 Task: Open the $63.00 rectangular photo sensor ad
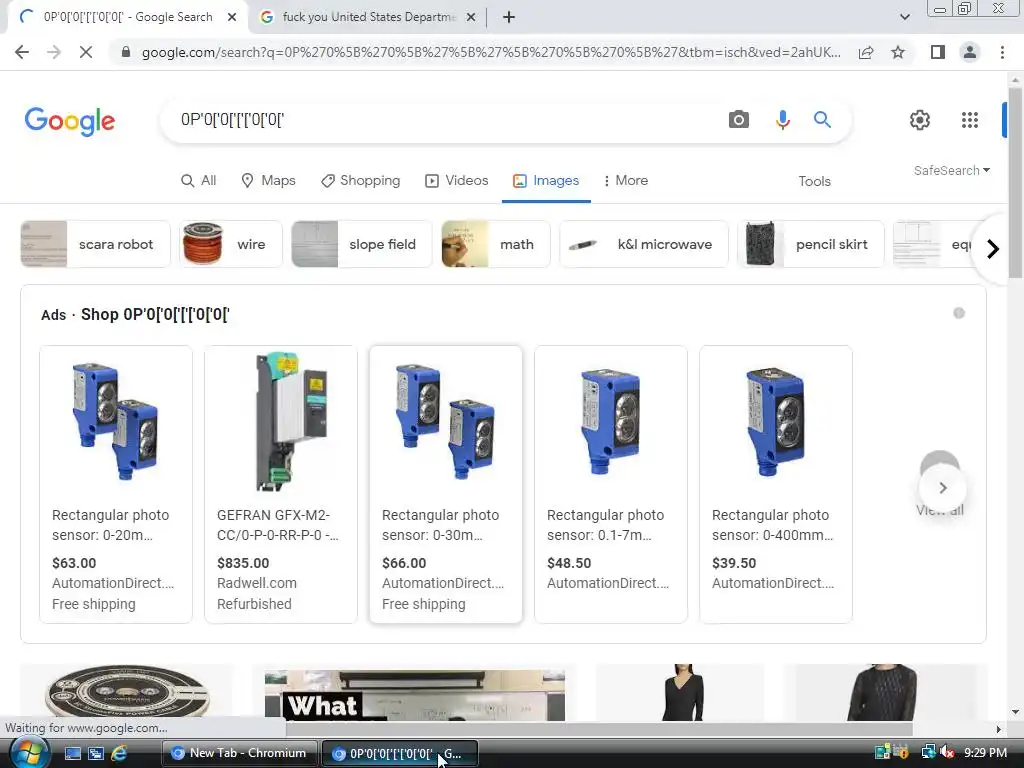(x=116, y=484)
